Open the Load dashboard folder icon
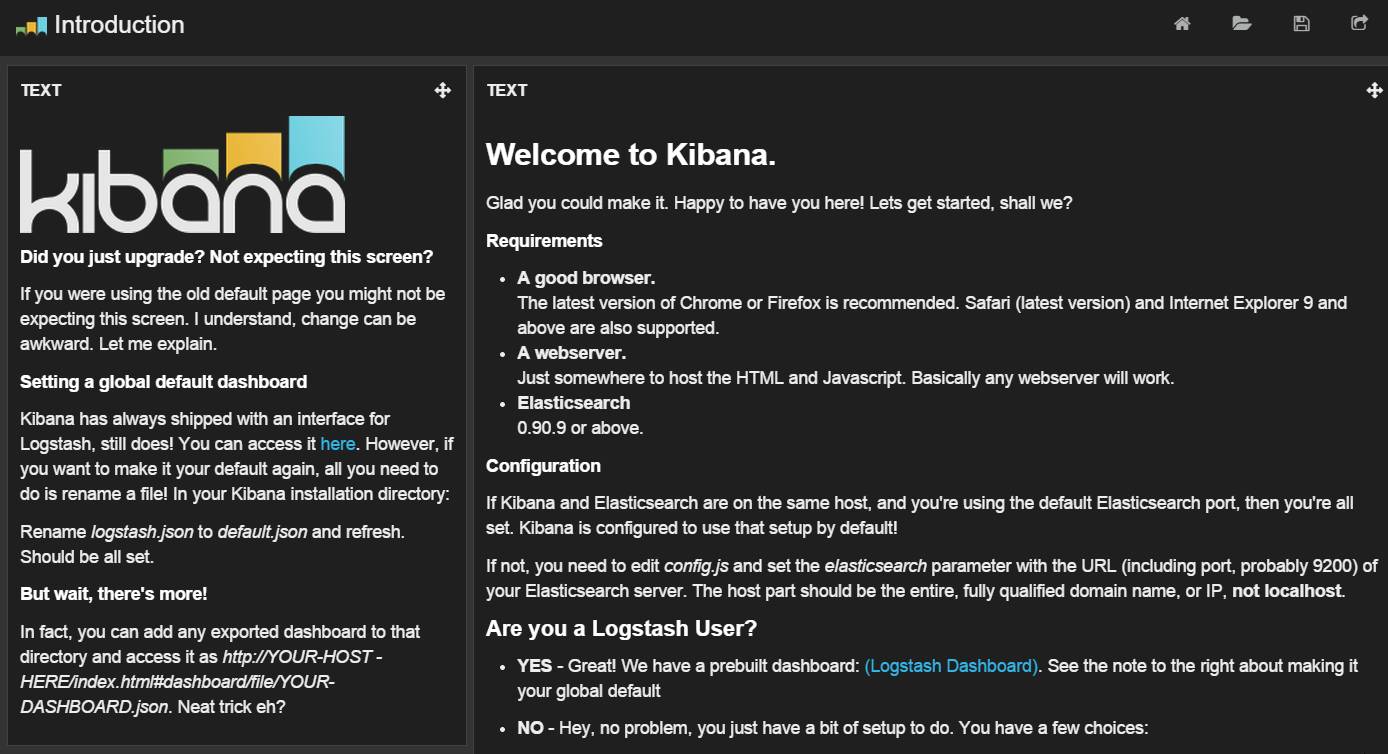This screenshot has width=1388, height=754. (1242, 23)
